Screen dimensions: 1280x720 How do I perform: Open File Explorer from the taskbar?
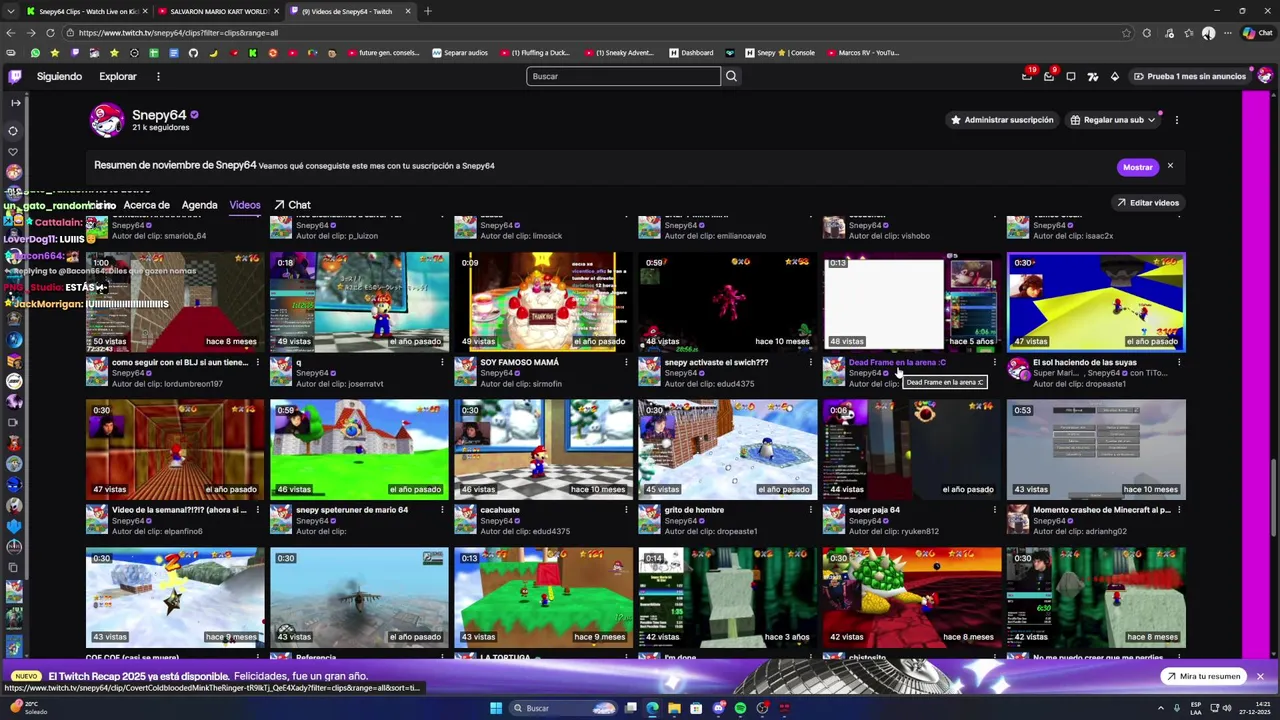pyautogui.click(x=674, y=708)
